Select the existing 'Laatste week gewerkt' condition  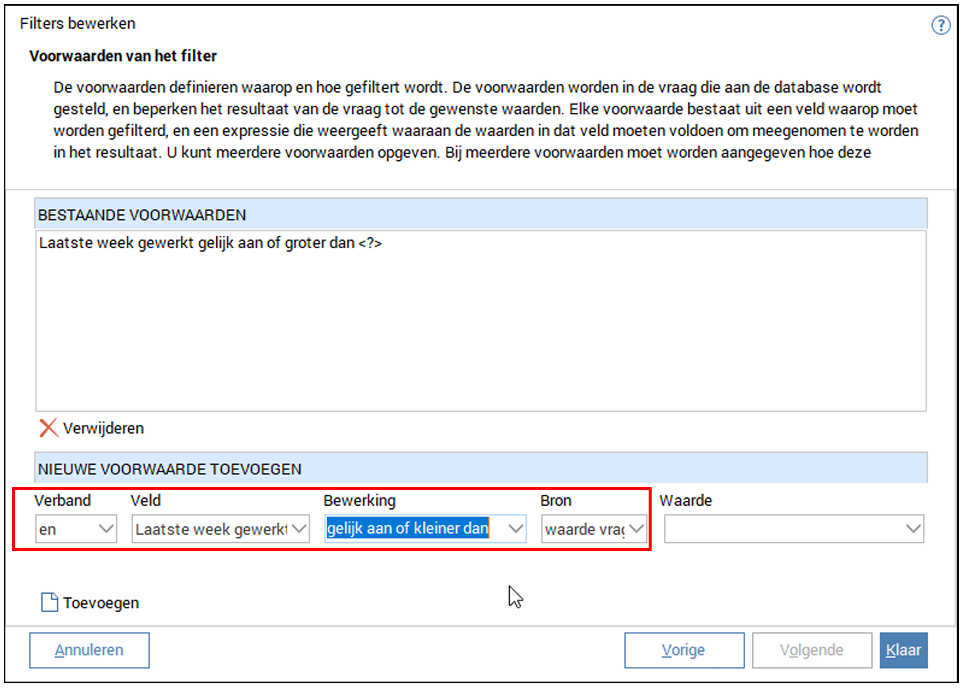pos(210,242)
